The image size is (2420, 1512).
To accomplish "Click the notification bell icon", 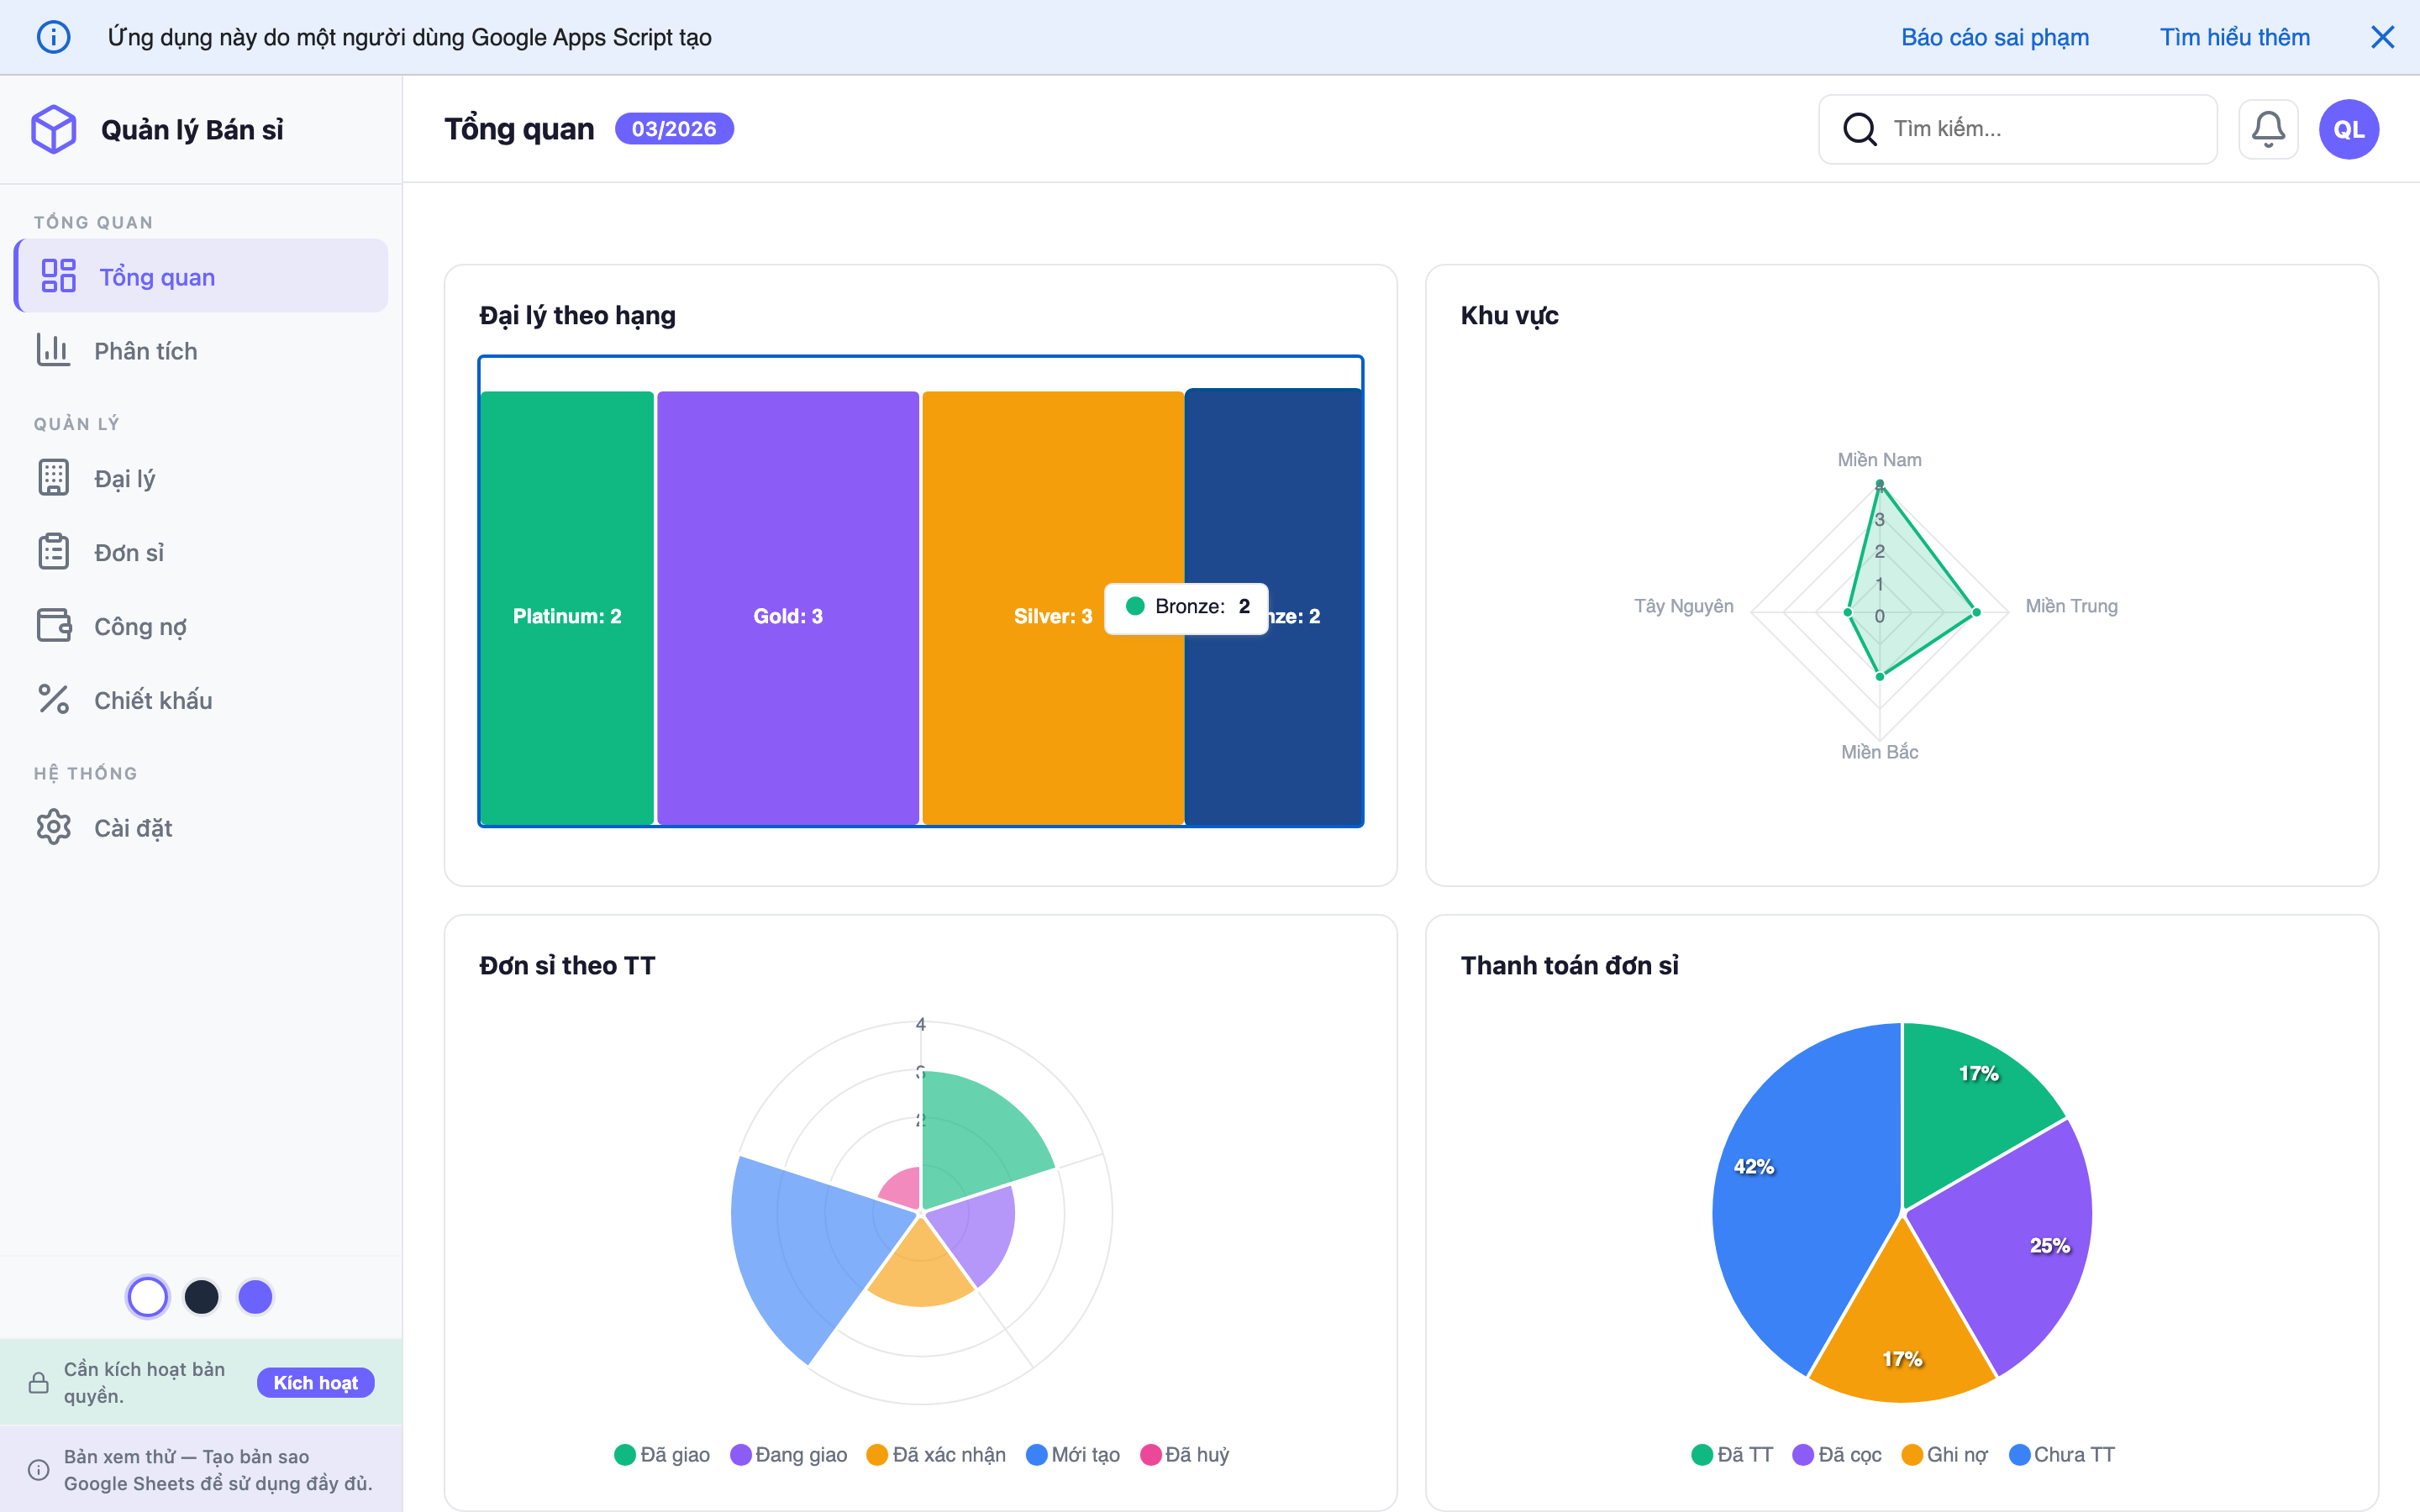I will click(x=2268, y=128).
